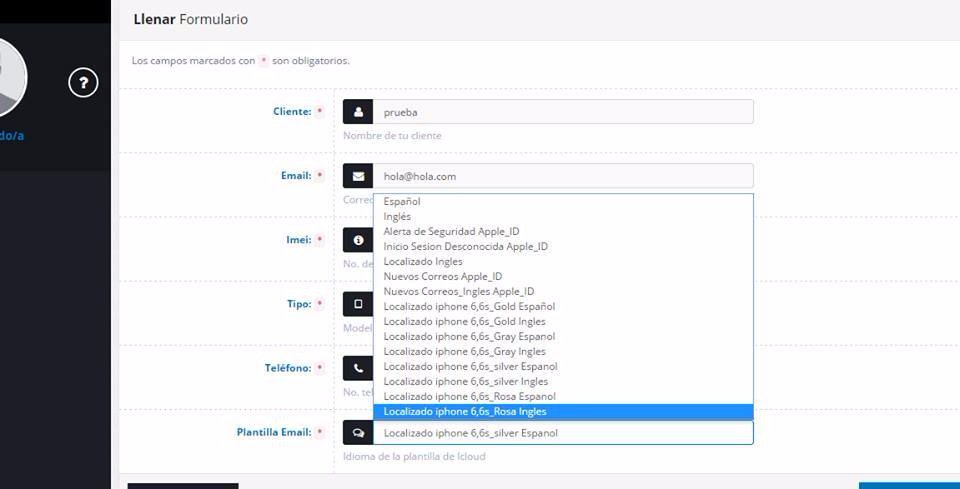Click the help question mark icon

(83, 83)
